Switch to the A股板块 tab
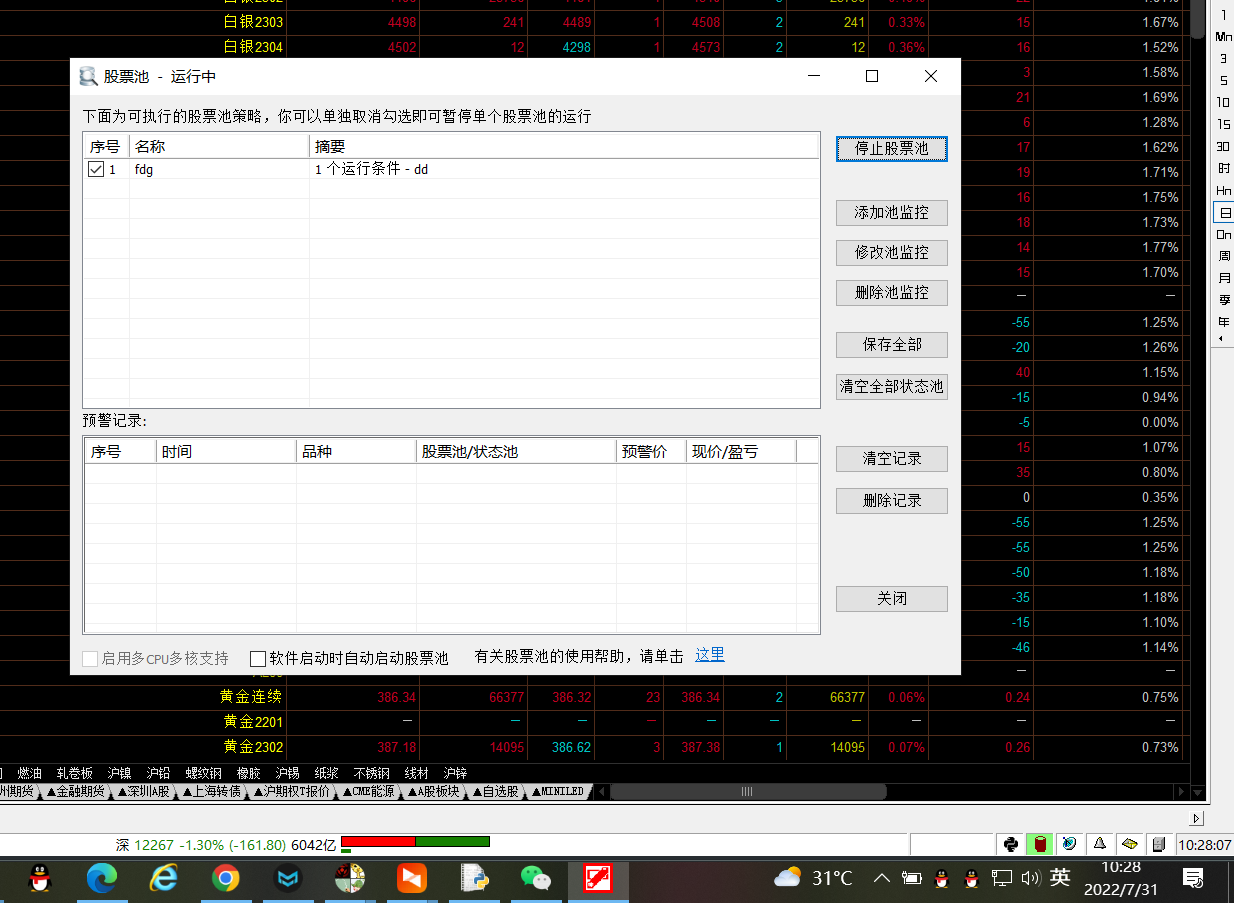 (433, 791)
